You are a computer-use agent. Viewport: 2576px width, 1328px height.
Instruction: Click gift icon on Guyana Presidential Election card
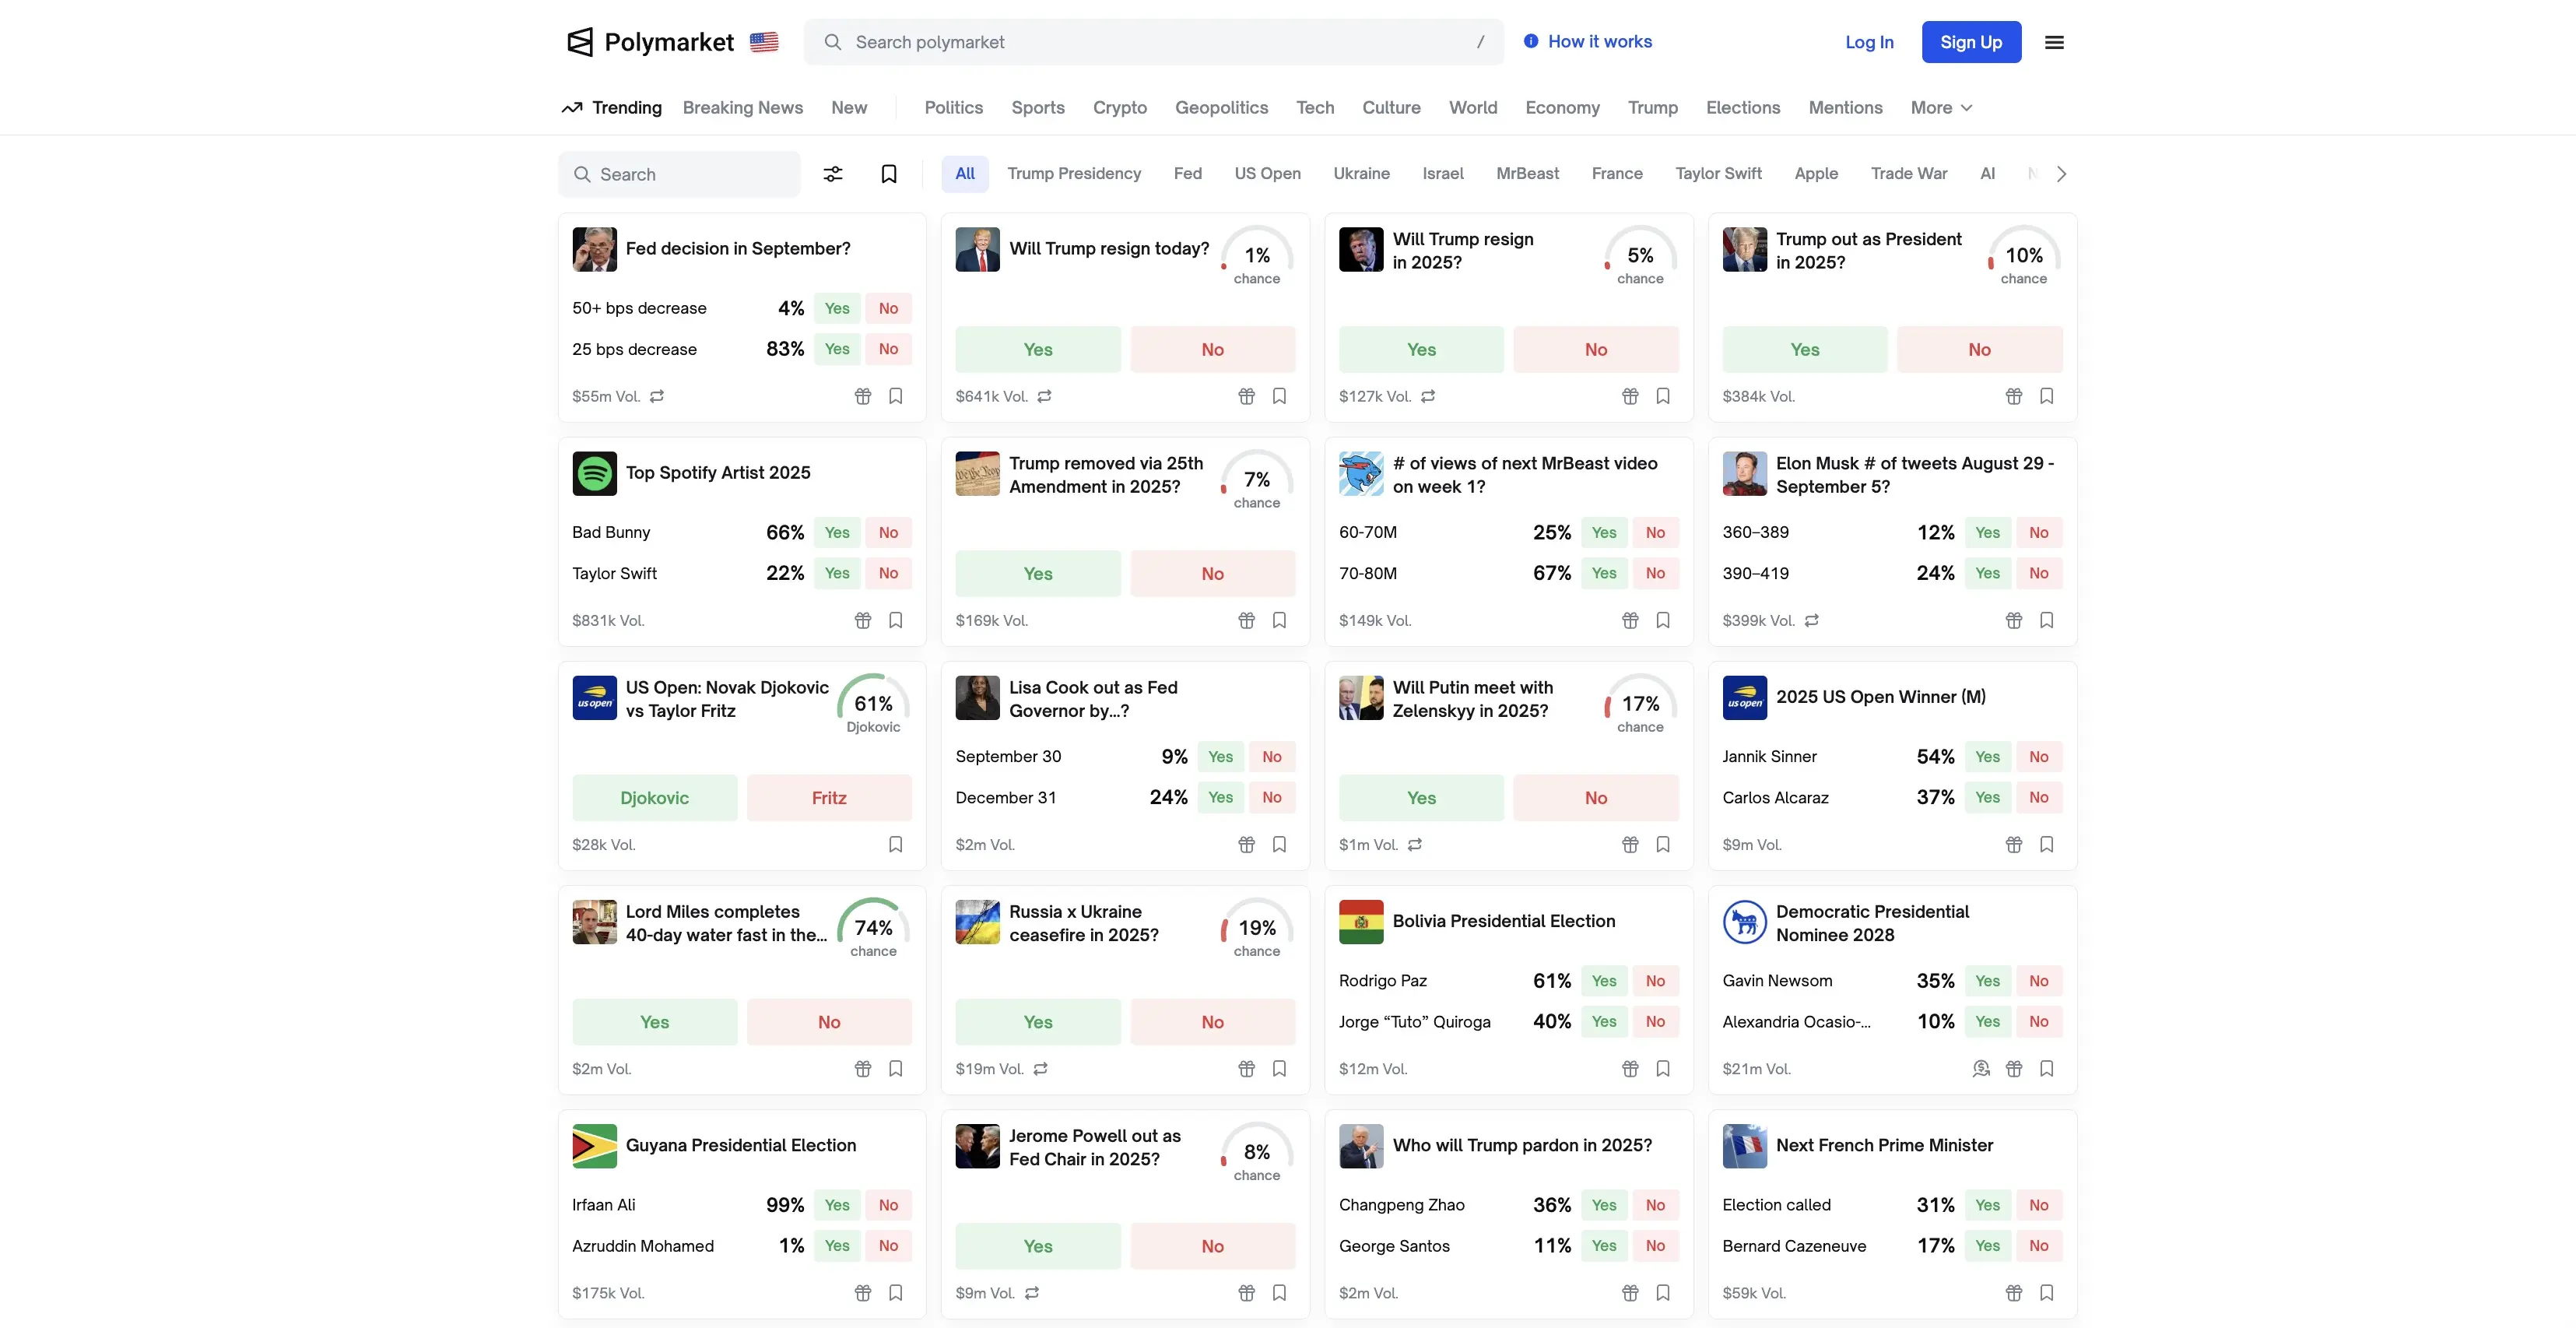(x=863, y=1292)
